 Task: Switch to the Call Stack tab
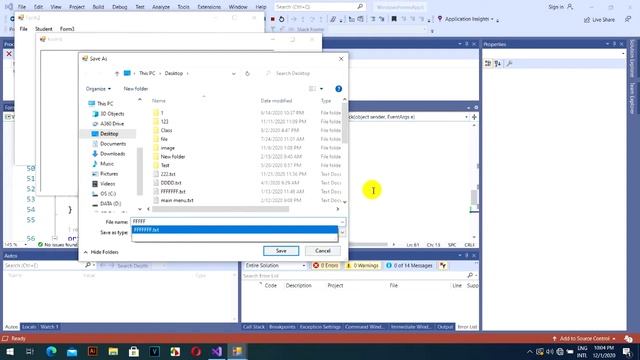pos(253,327)
